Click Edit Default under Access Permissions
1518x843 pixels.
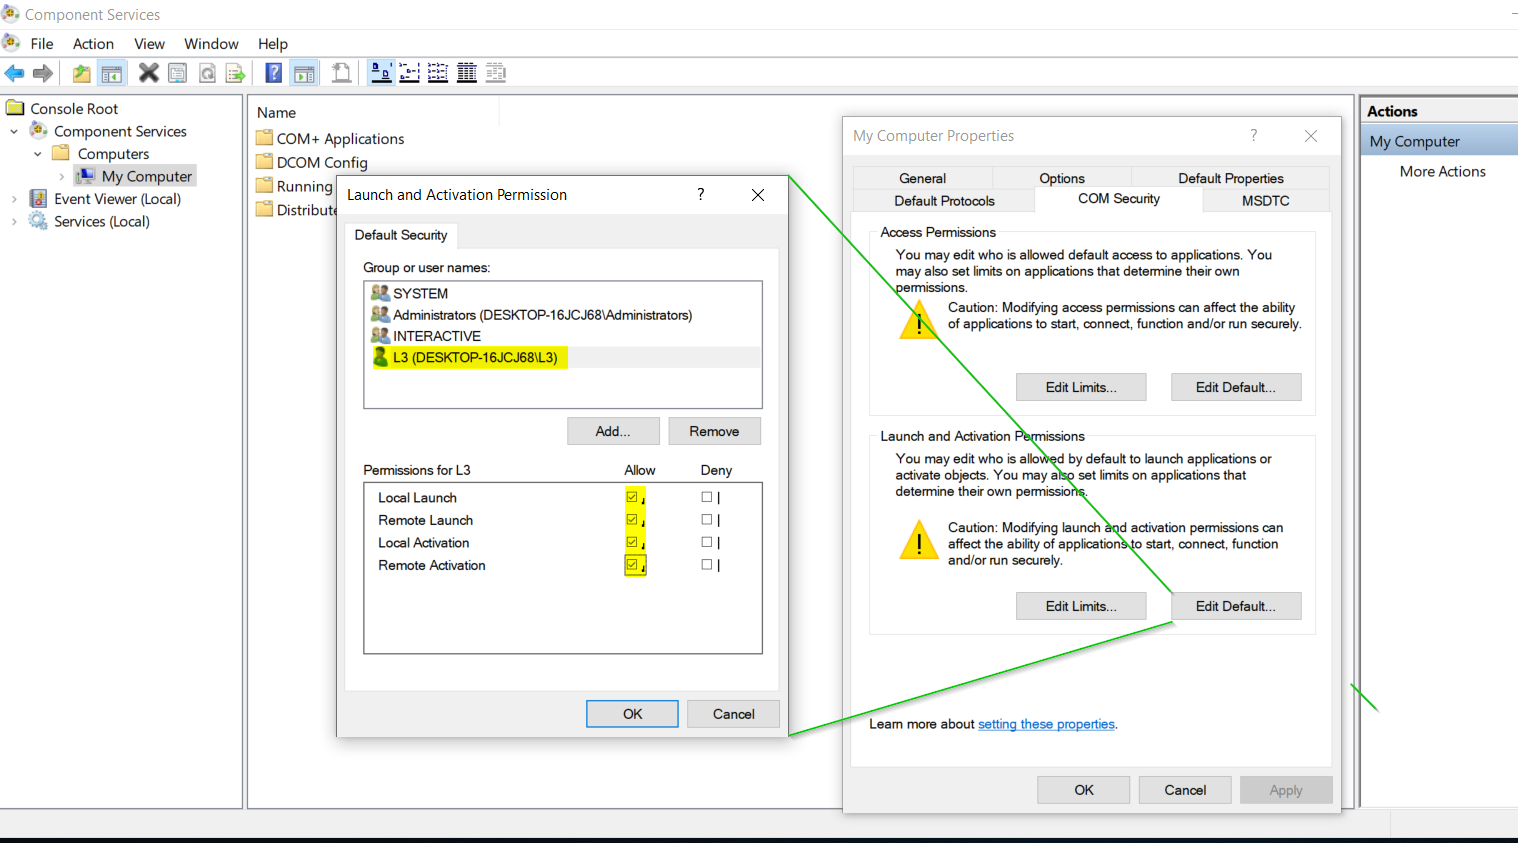point(1236,387)
